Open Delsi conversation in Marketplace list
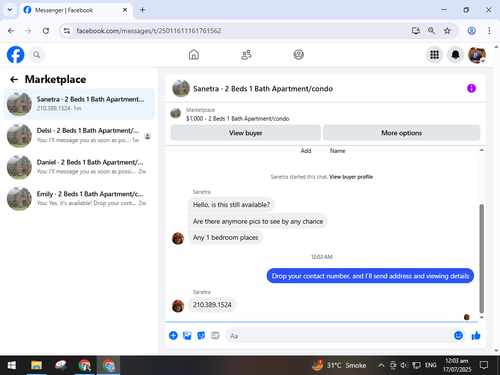Image resolution: width=500 pixels, height=375 pixels. pyautogui.click(x=79, y=135)
